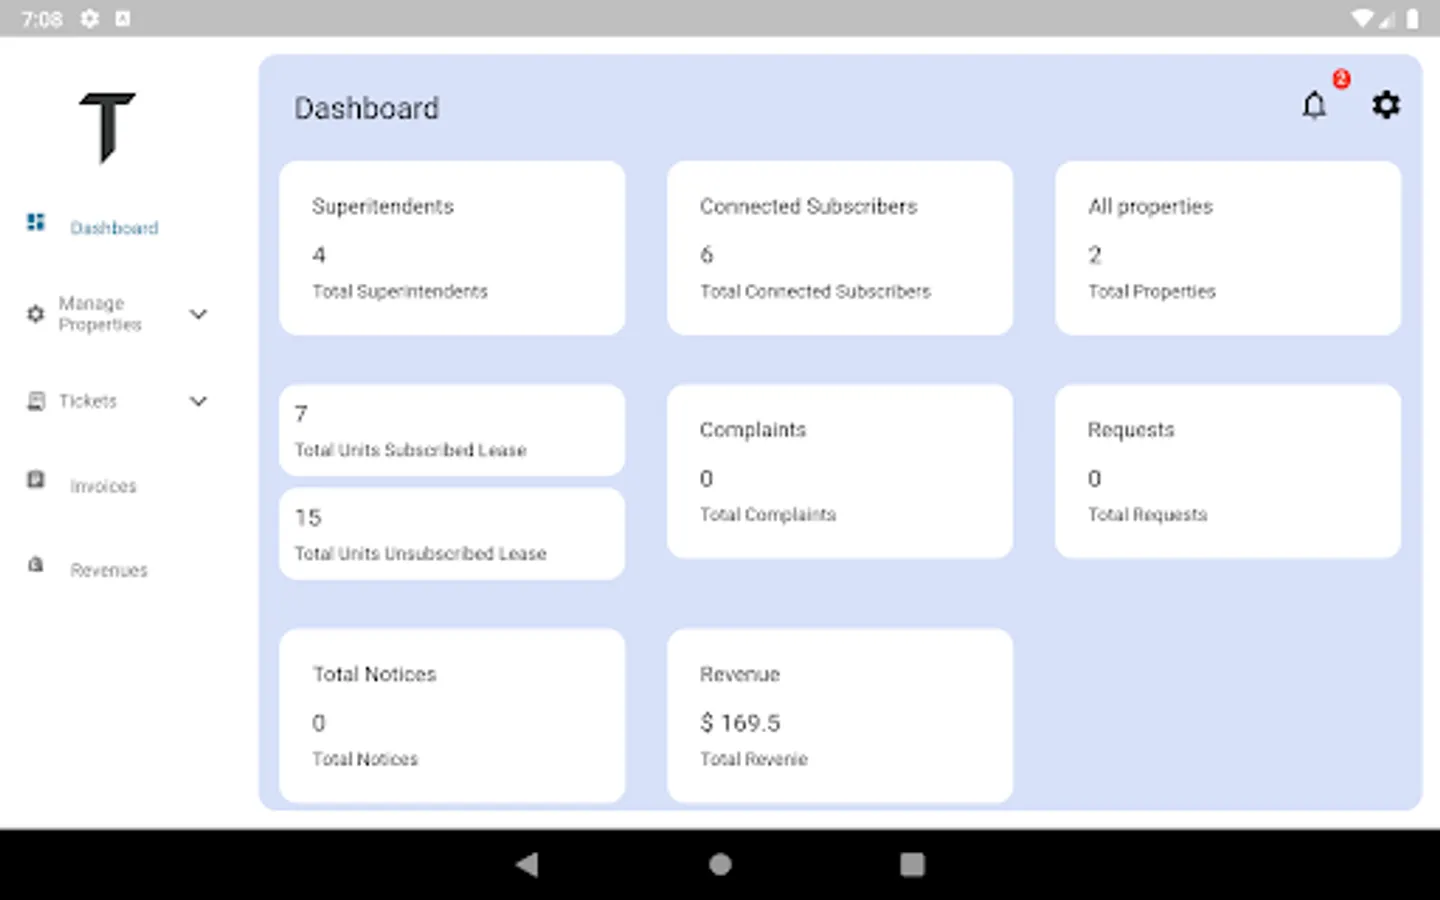Go to Dashboard menu item
Viewport: 1440px width, 900px height.
pos(114,228)
